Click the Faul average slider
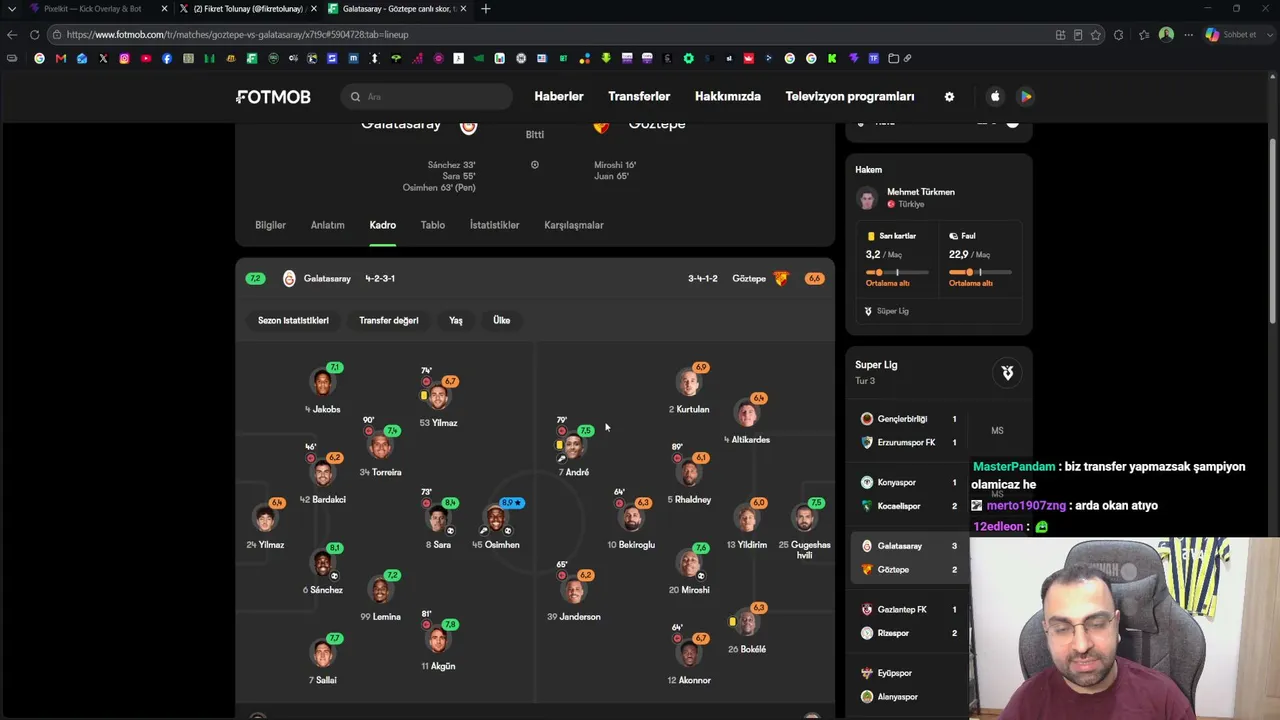 coord(980,272)
